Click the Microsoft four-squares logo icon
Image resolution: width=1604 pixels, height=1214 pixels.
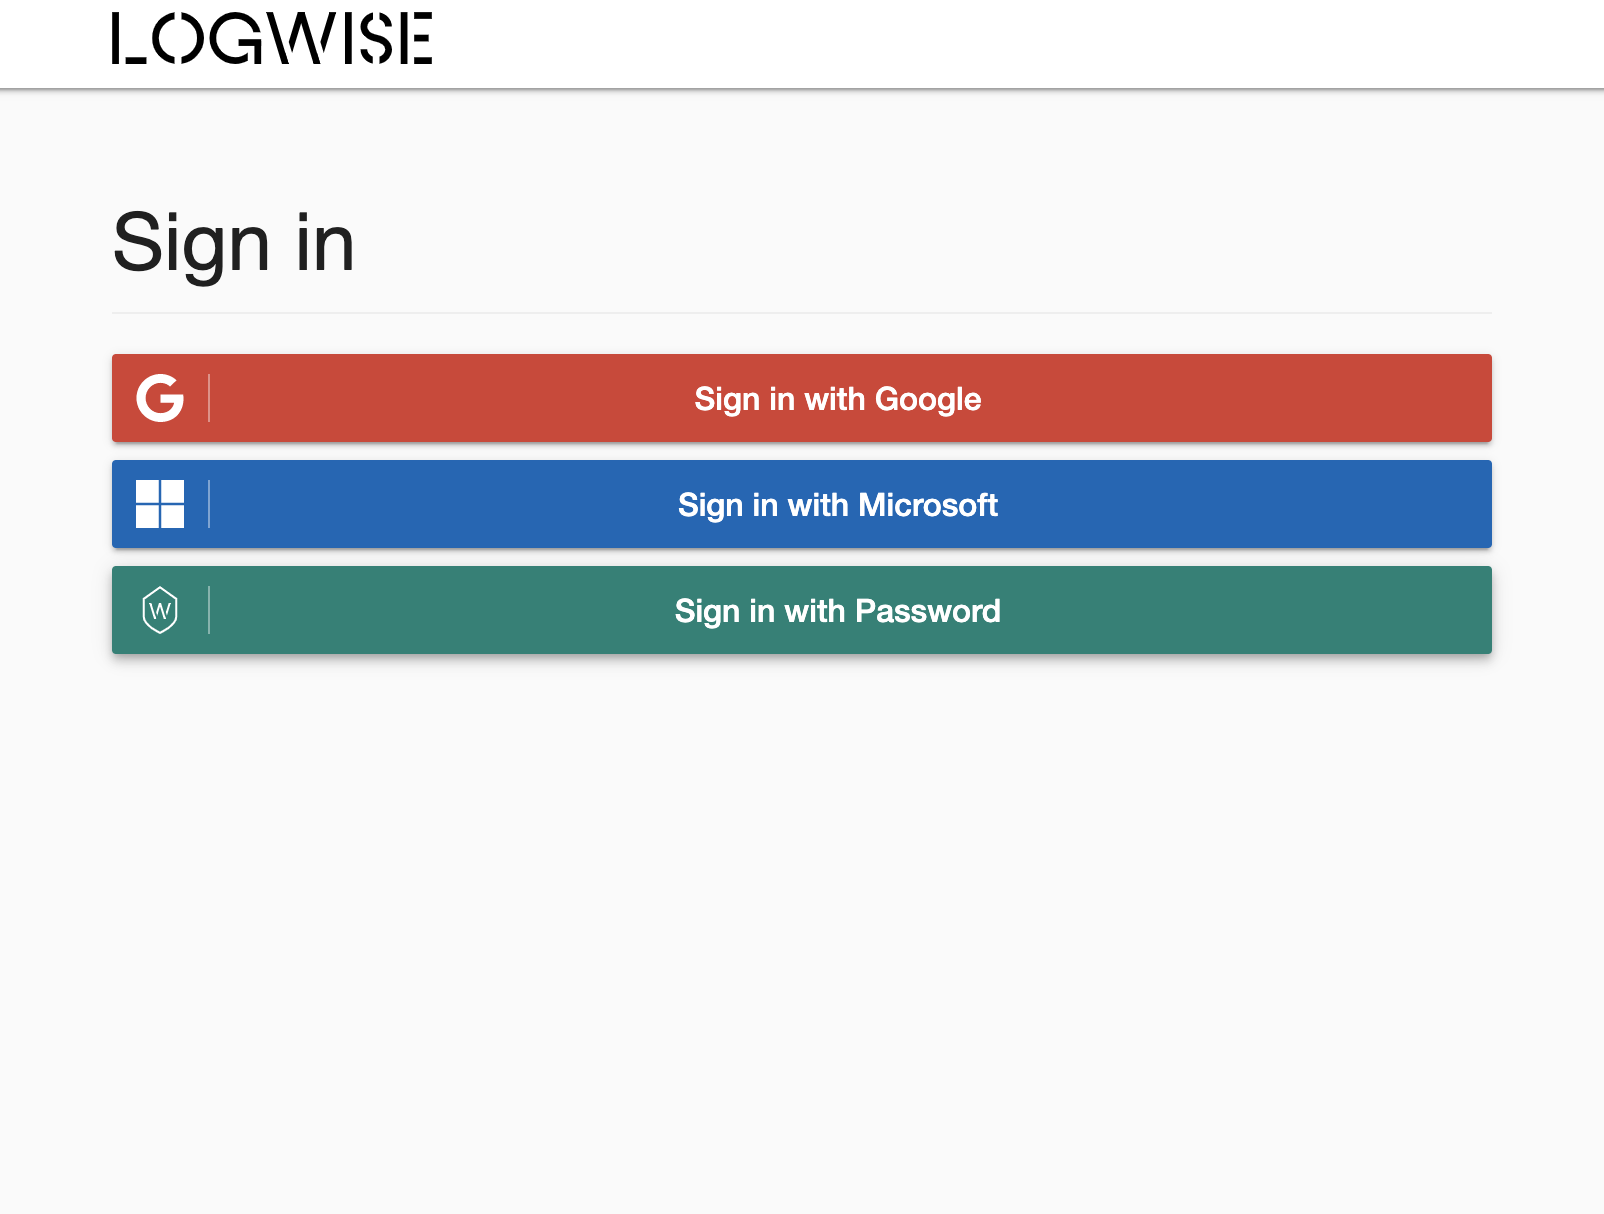coord(160,504)
